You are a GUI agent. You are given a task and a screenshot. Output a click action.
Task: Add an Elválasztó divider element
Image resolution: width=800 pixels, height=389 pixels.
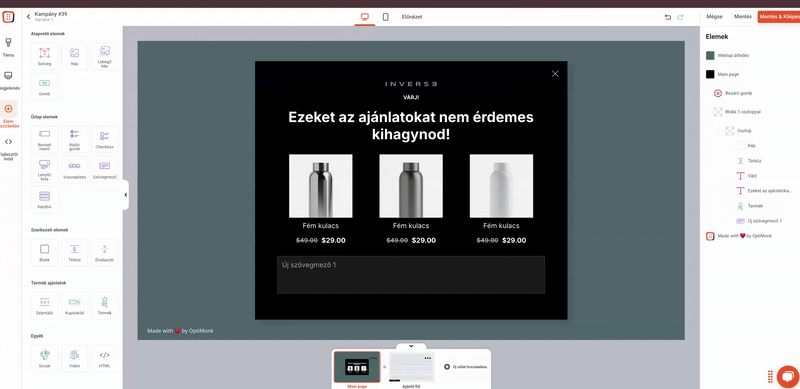105,253
